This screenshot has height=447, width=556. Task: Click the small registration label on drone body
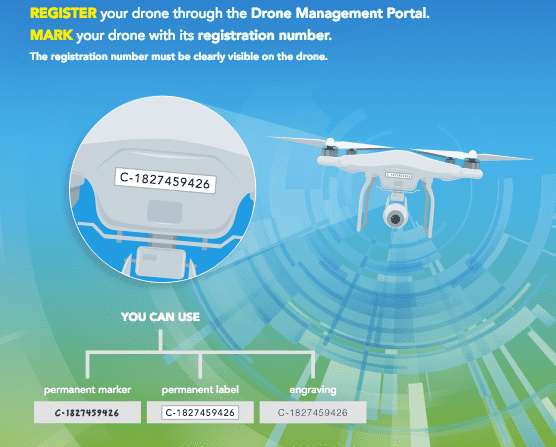click(399, 175)
